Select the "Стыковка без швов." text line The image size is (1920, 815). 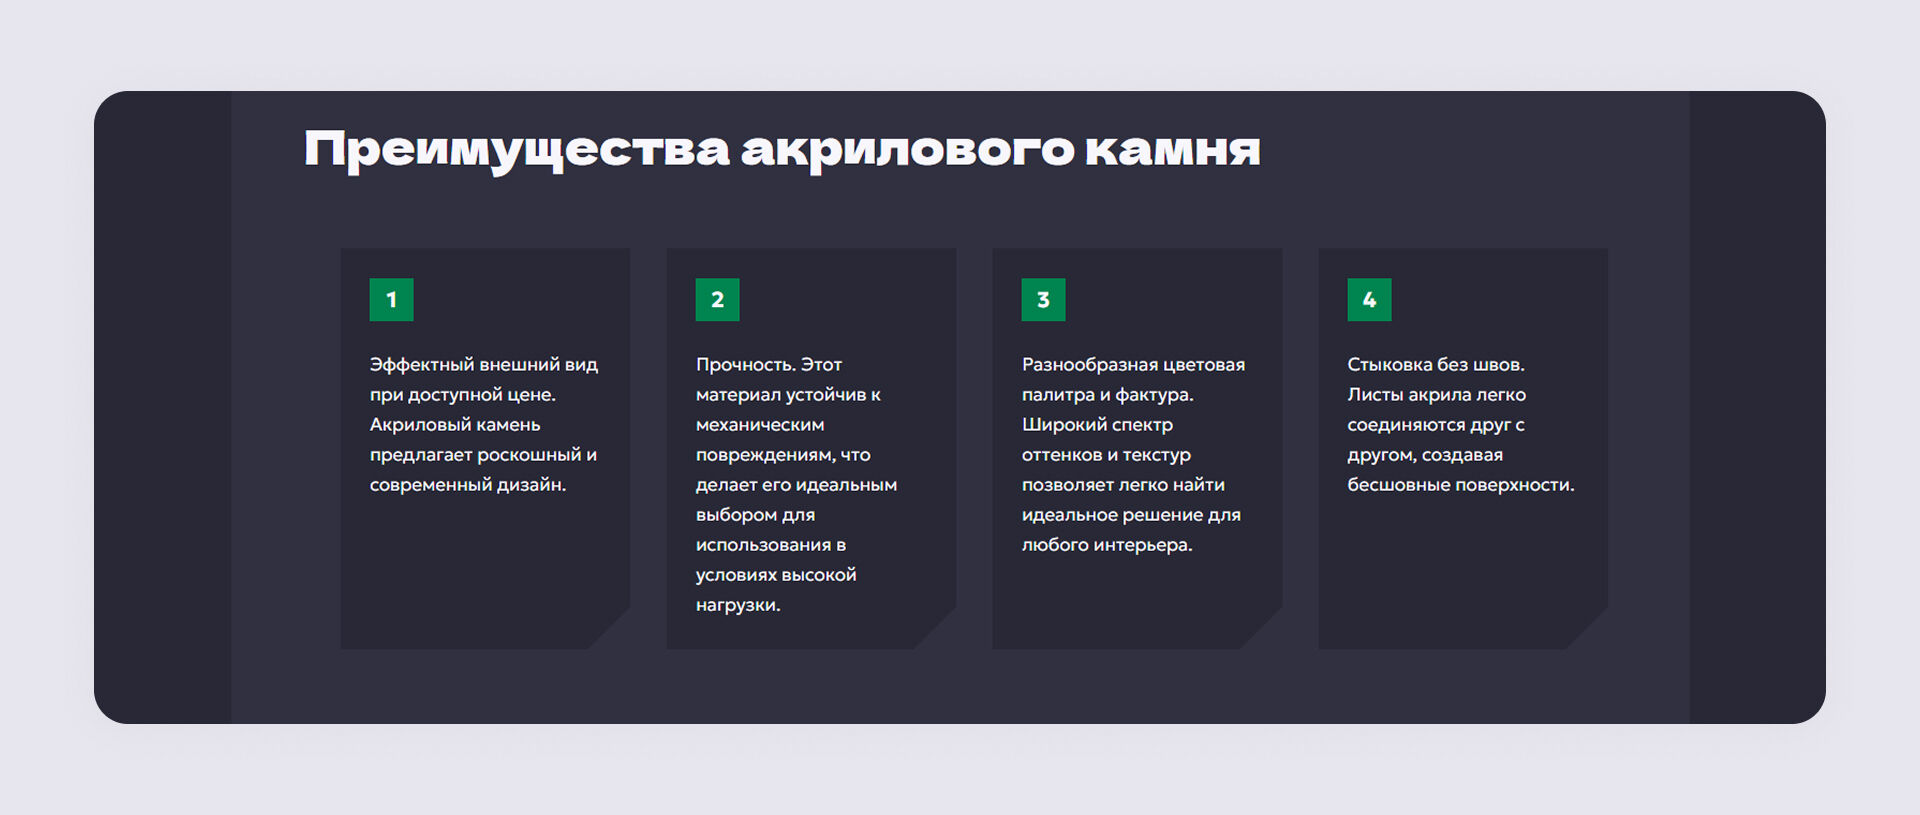1435,365
